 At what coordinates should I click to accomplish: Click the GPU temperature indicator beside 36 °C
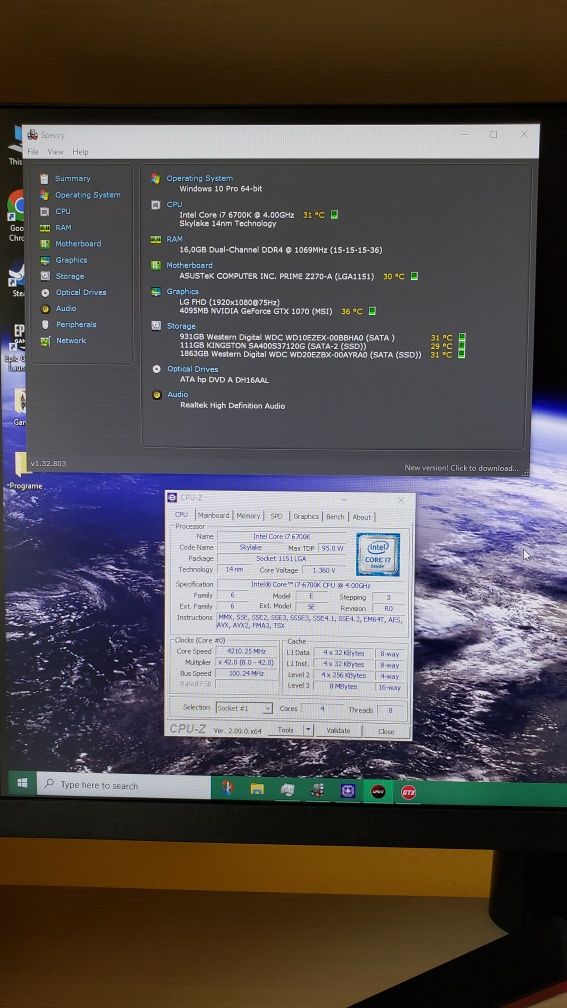point(372,311)
